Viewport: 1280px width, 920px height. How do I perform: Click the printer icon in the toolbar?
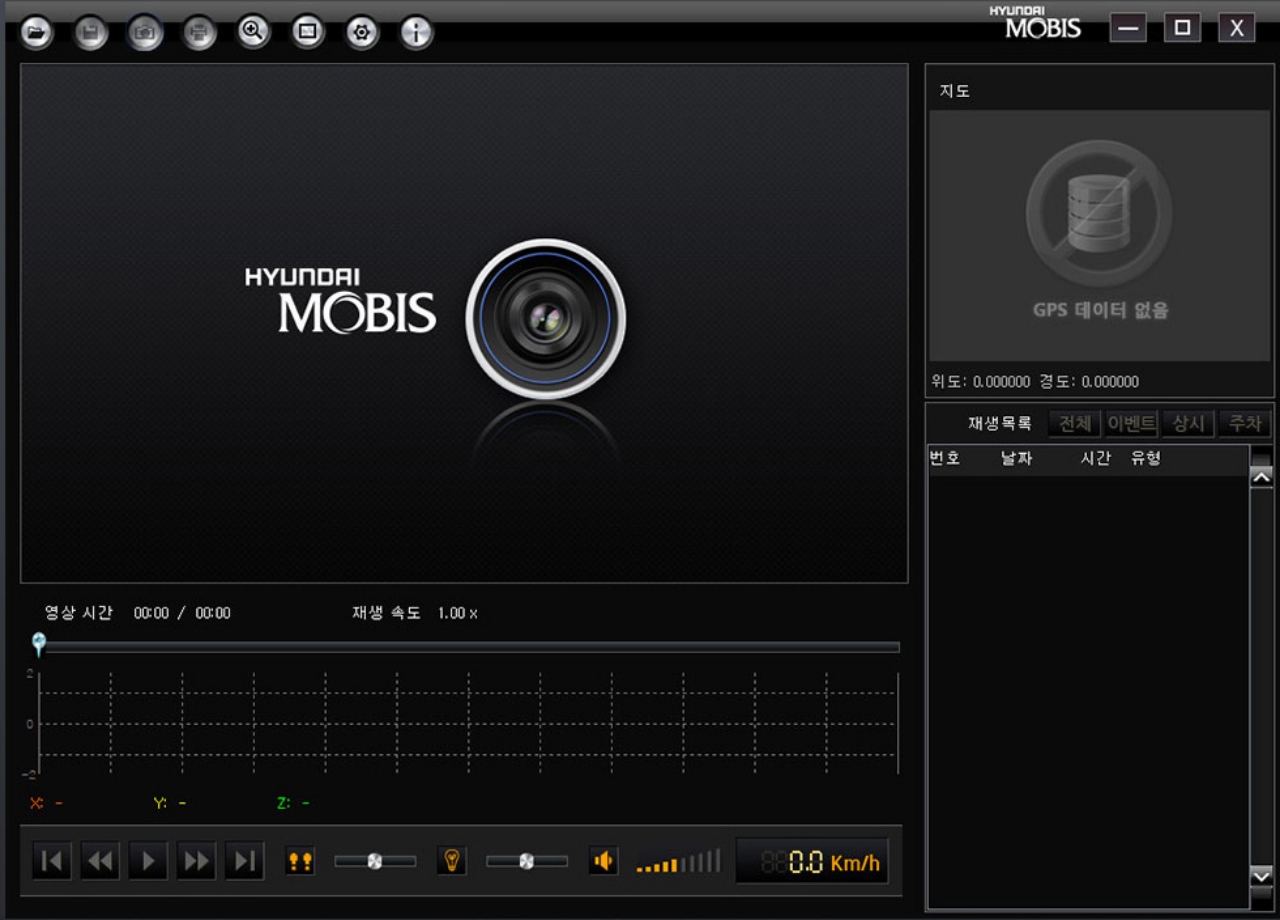pos(199,33)
